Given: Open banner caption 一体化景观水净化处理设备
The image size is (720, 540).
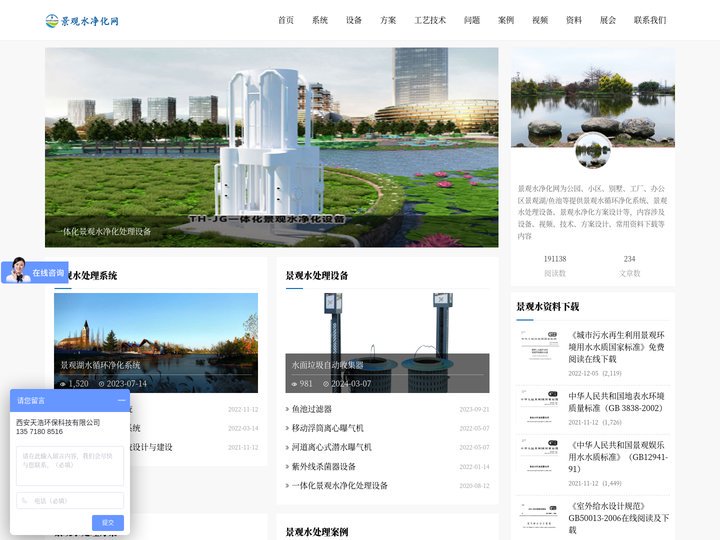Looking at the screenshot, I should (x=104, y=231).
